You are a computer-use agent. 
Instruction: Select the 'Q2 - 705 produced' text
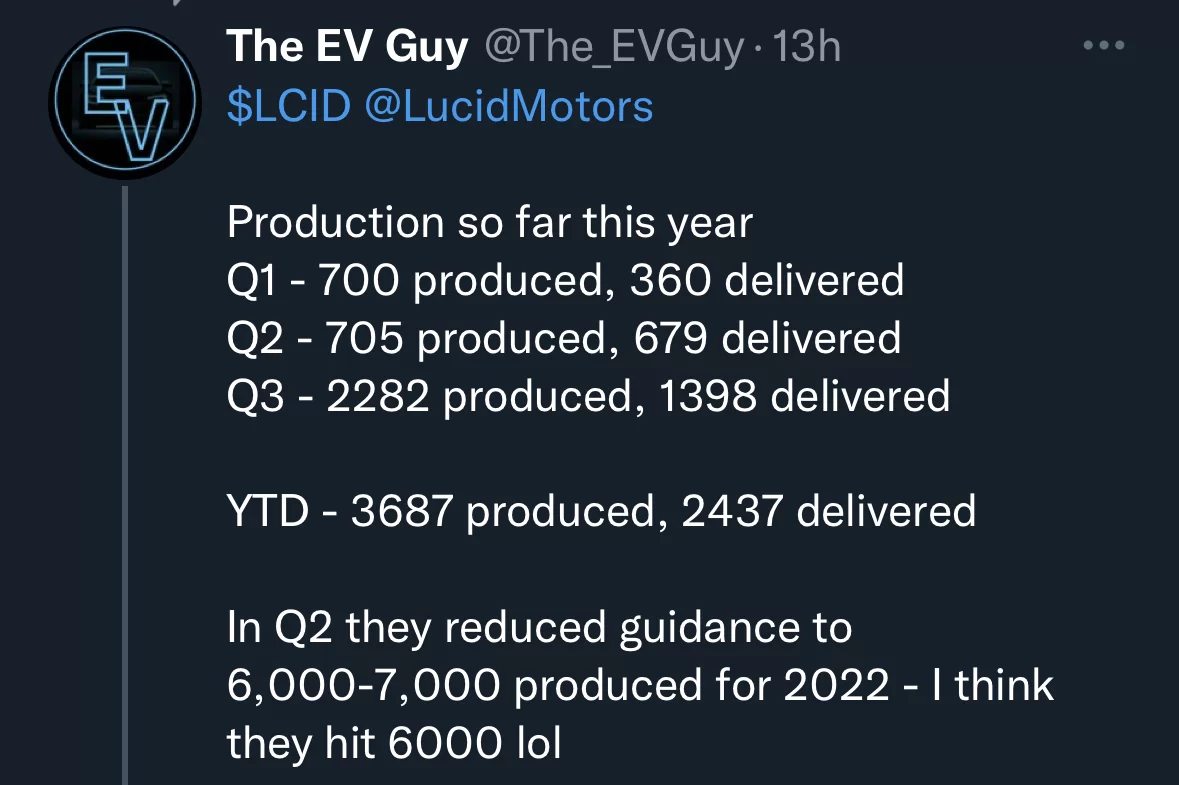tap(417, 338)
